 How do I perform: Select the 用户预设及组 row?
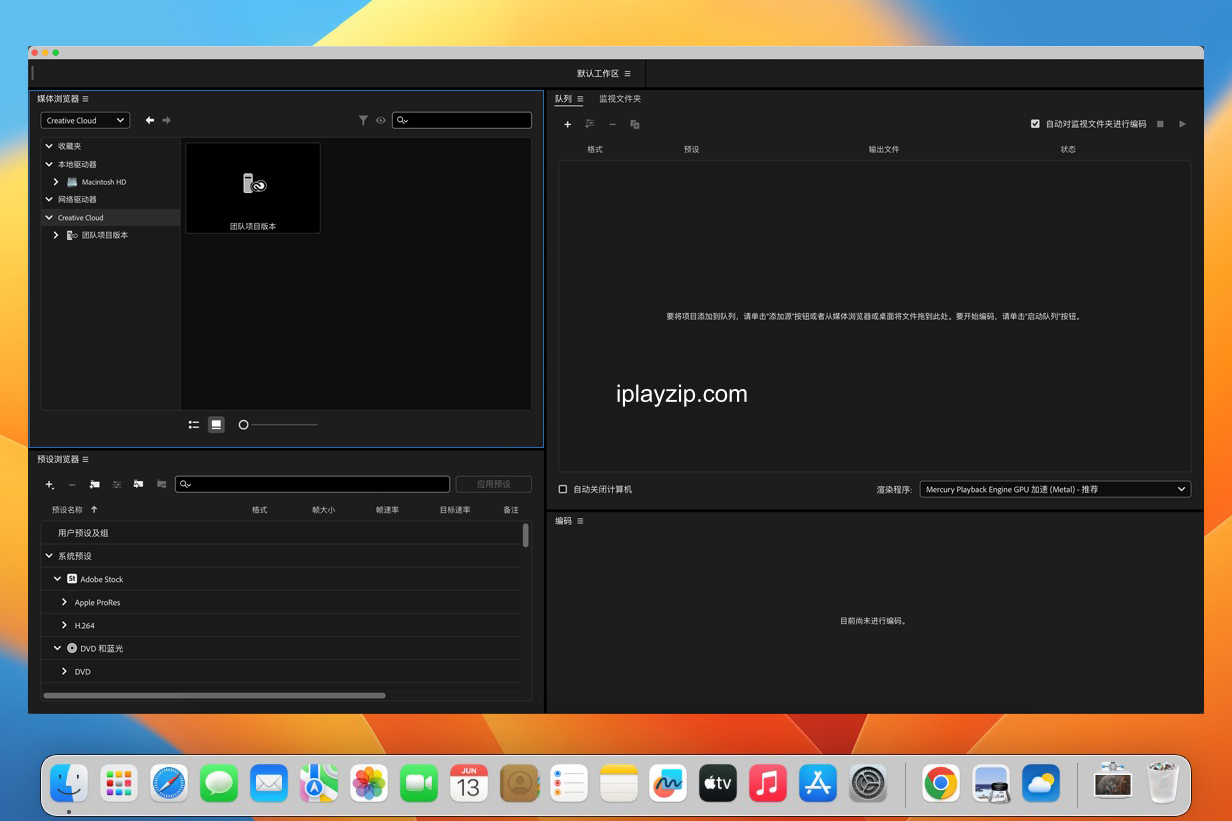pos(280,533)
